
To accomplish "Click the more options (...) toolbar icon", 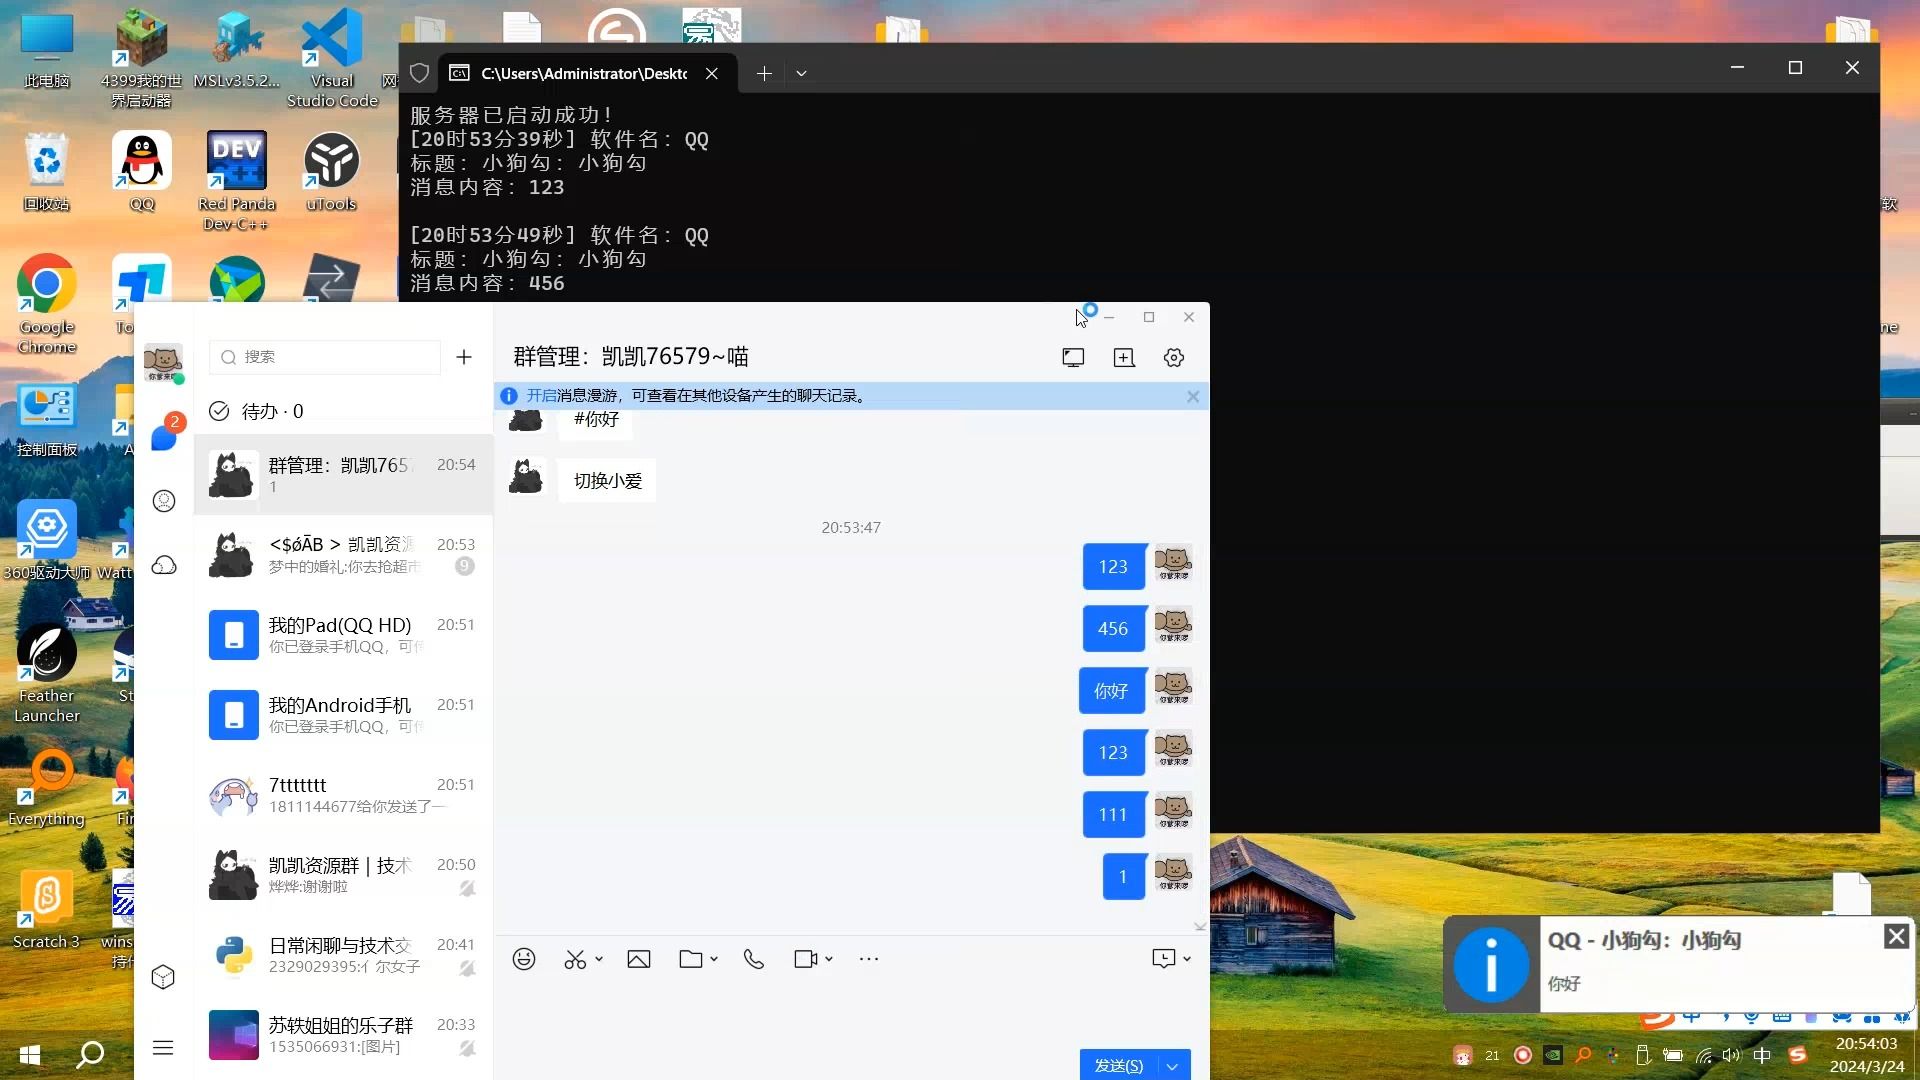I will click(x=869, y=958).
